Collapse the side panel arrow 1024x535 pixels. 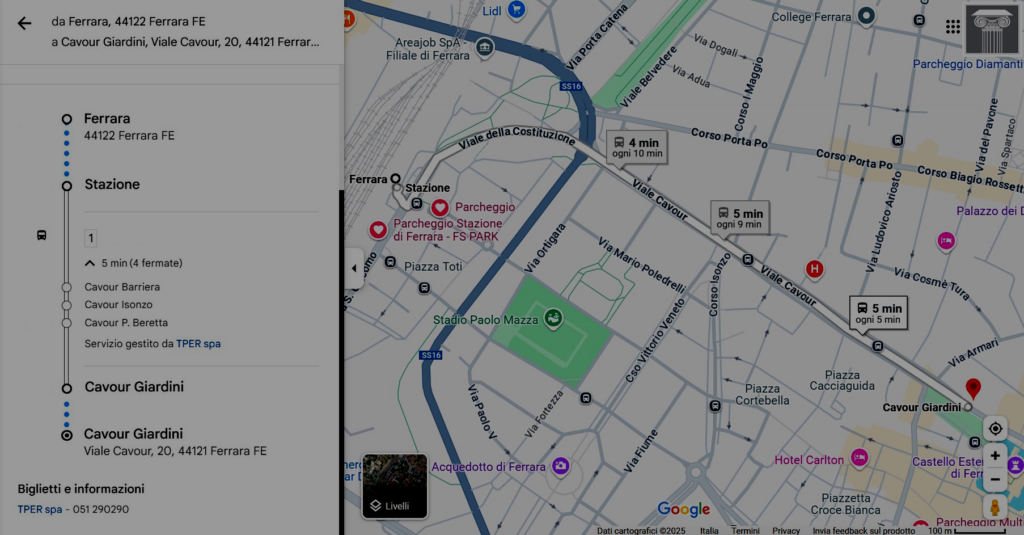tap(354, 268)
